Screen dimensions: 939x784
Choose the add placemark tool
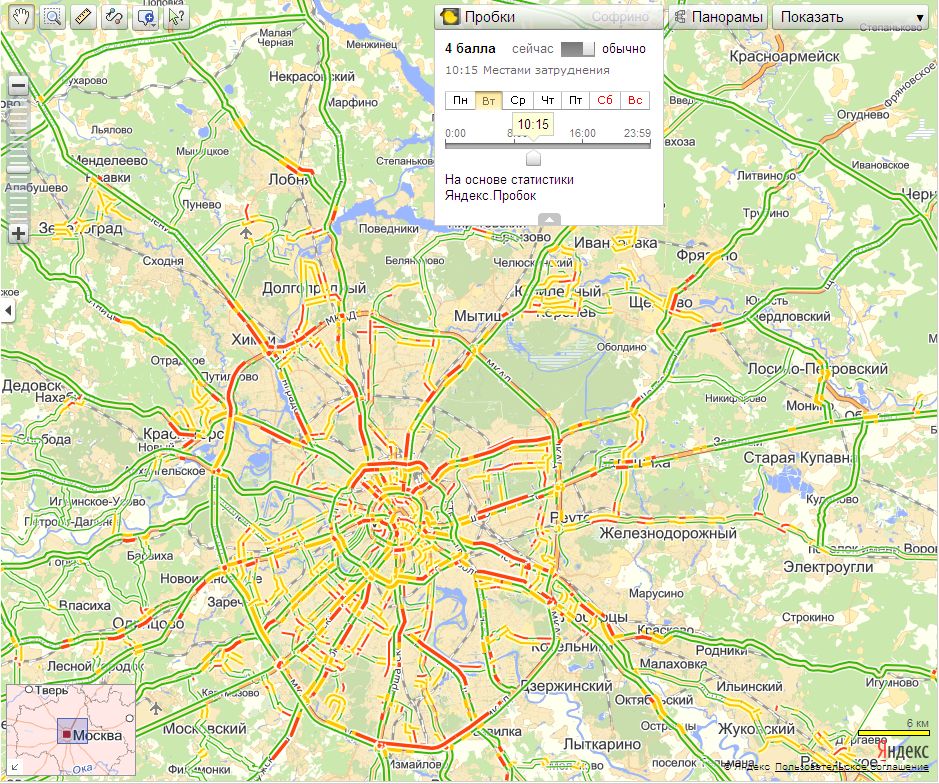(146, 17)
